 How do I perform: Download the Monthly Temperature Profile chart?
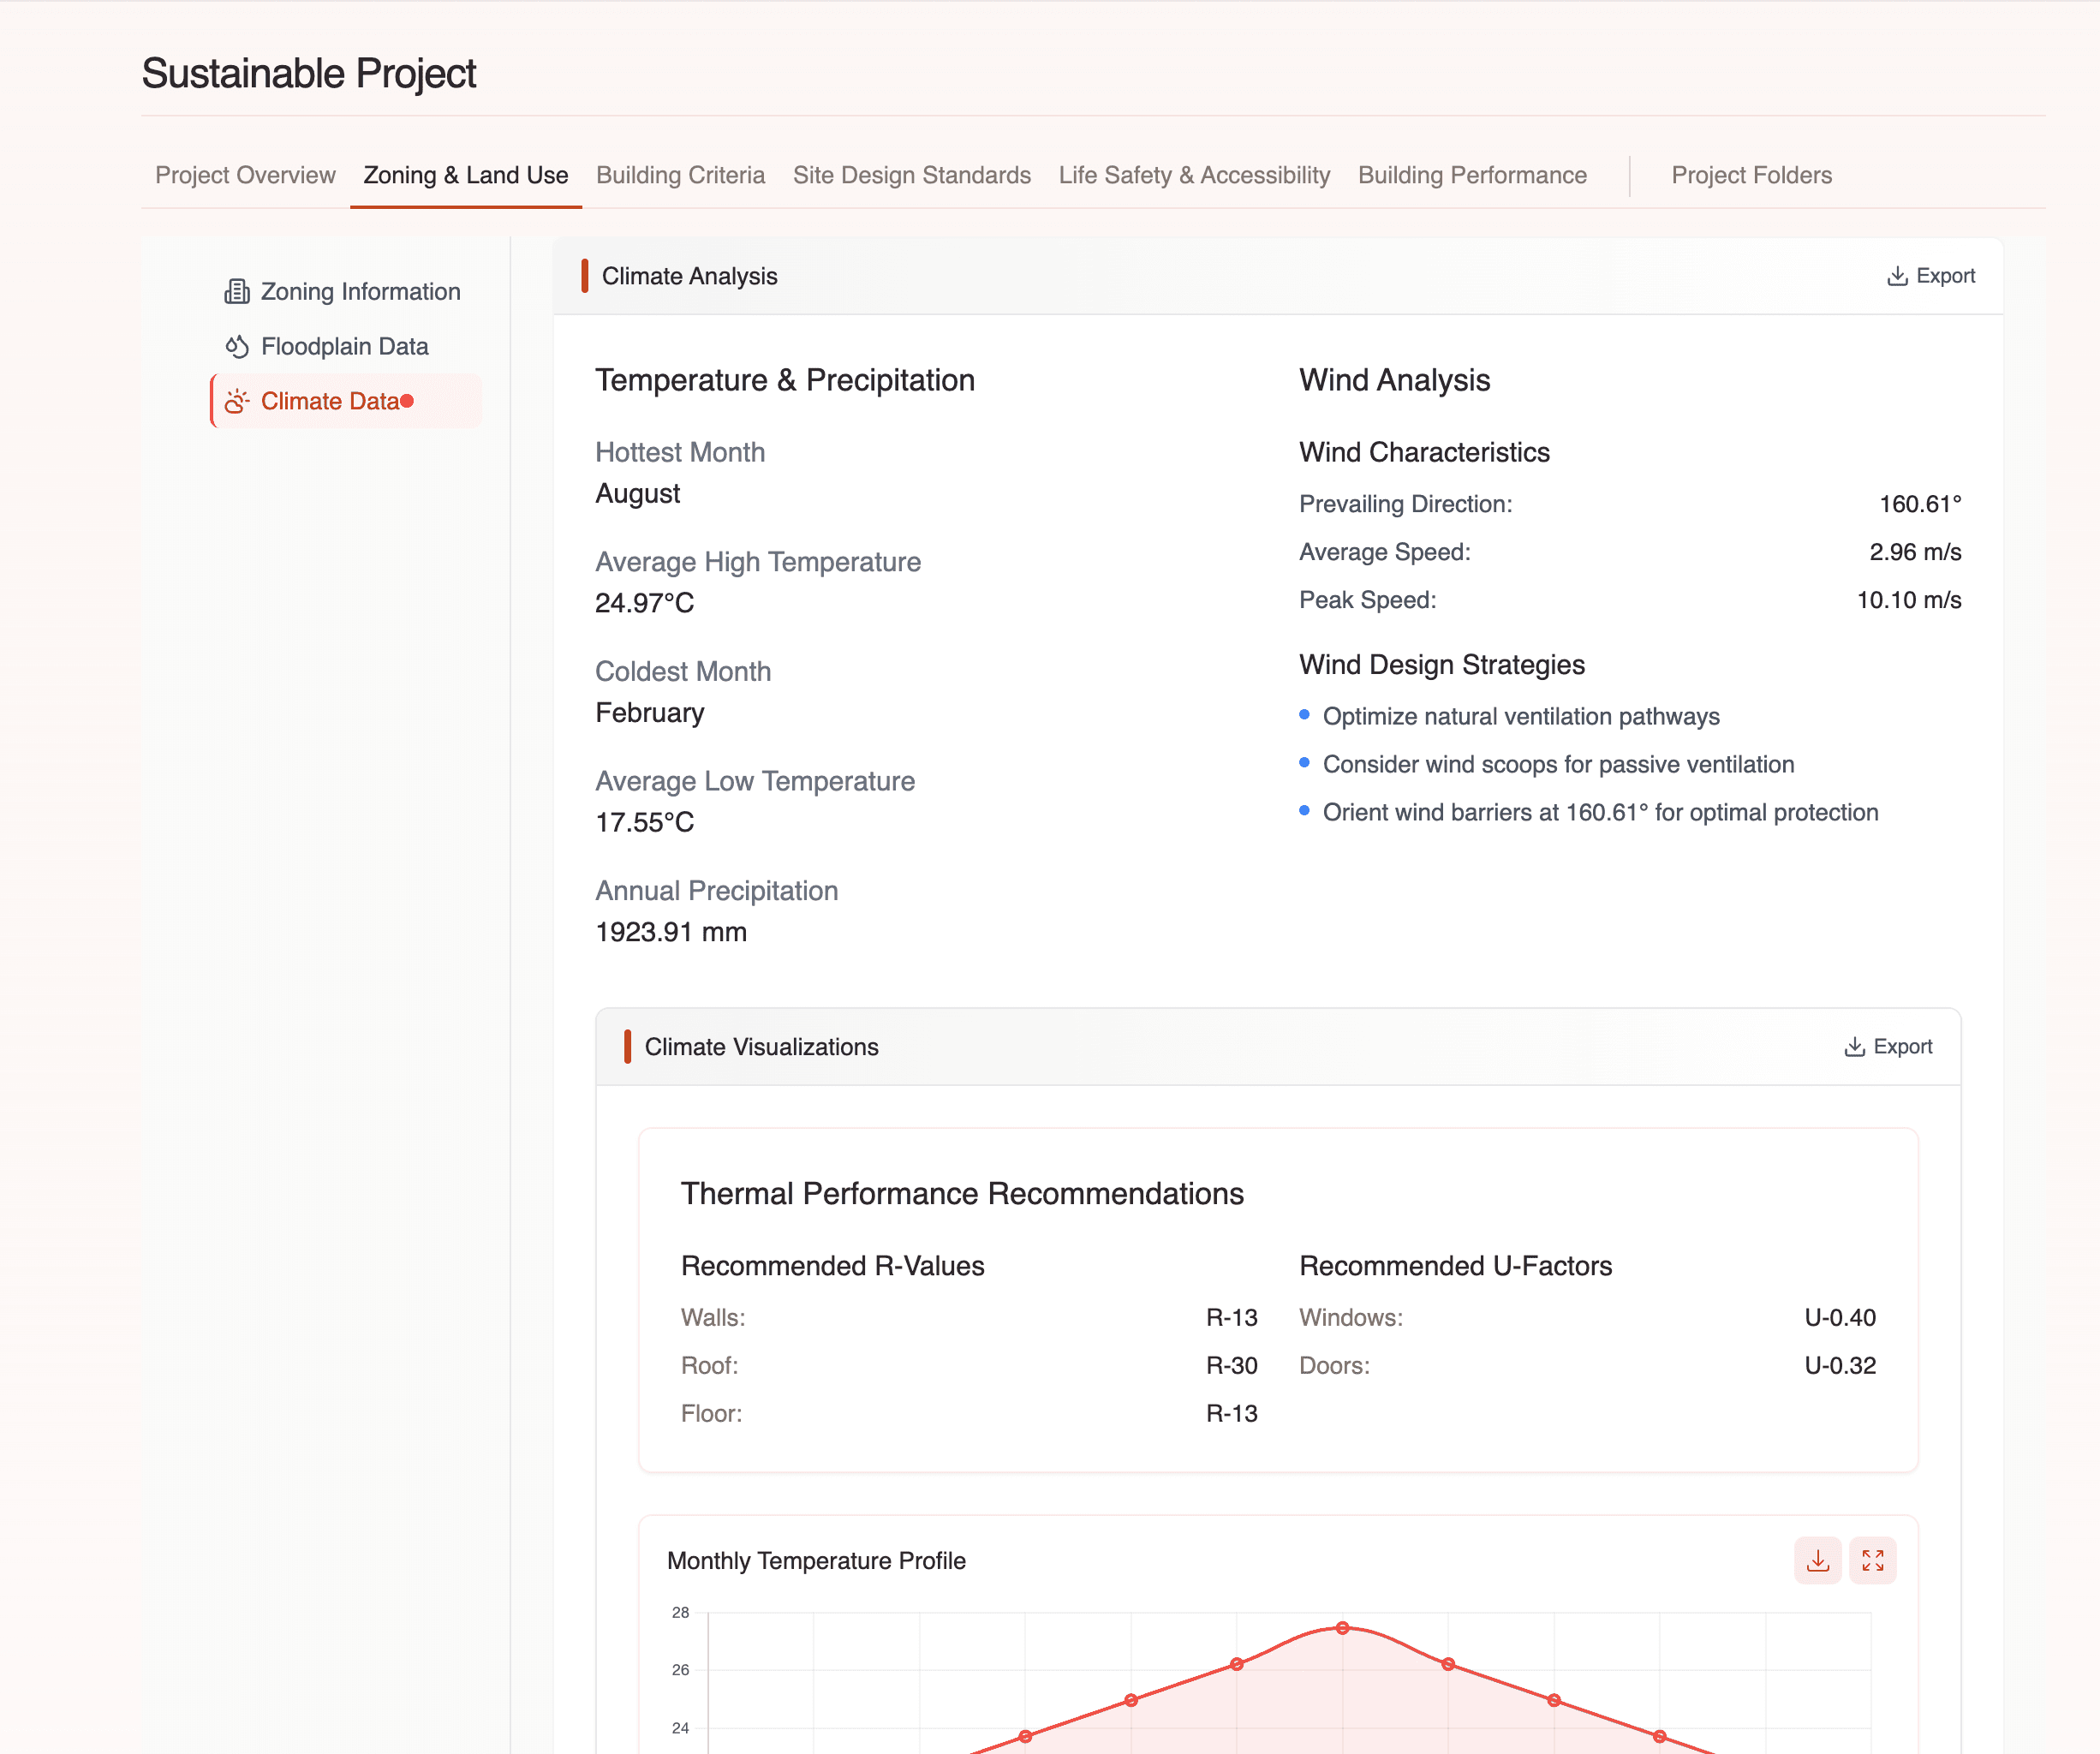pos(1817,1560)
